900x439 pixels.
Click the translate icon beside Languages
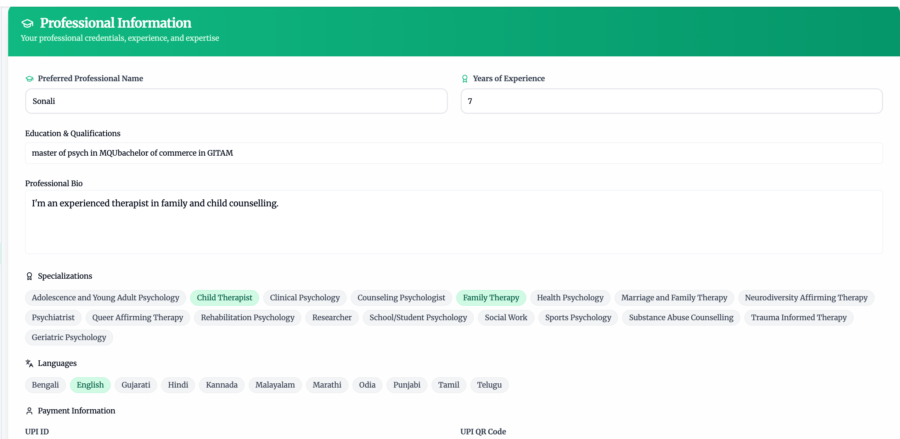29,363
